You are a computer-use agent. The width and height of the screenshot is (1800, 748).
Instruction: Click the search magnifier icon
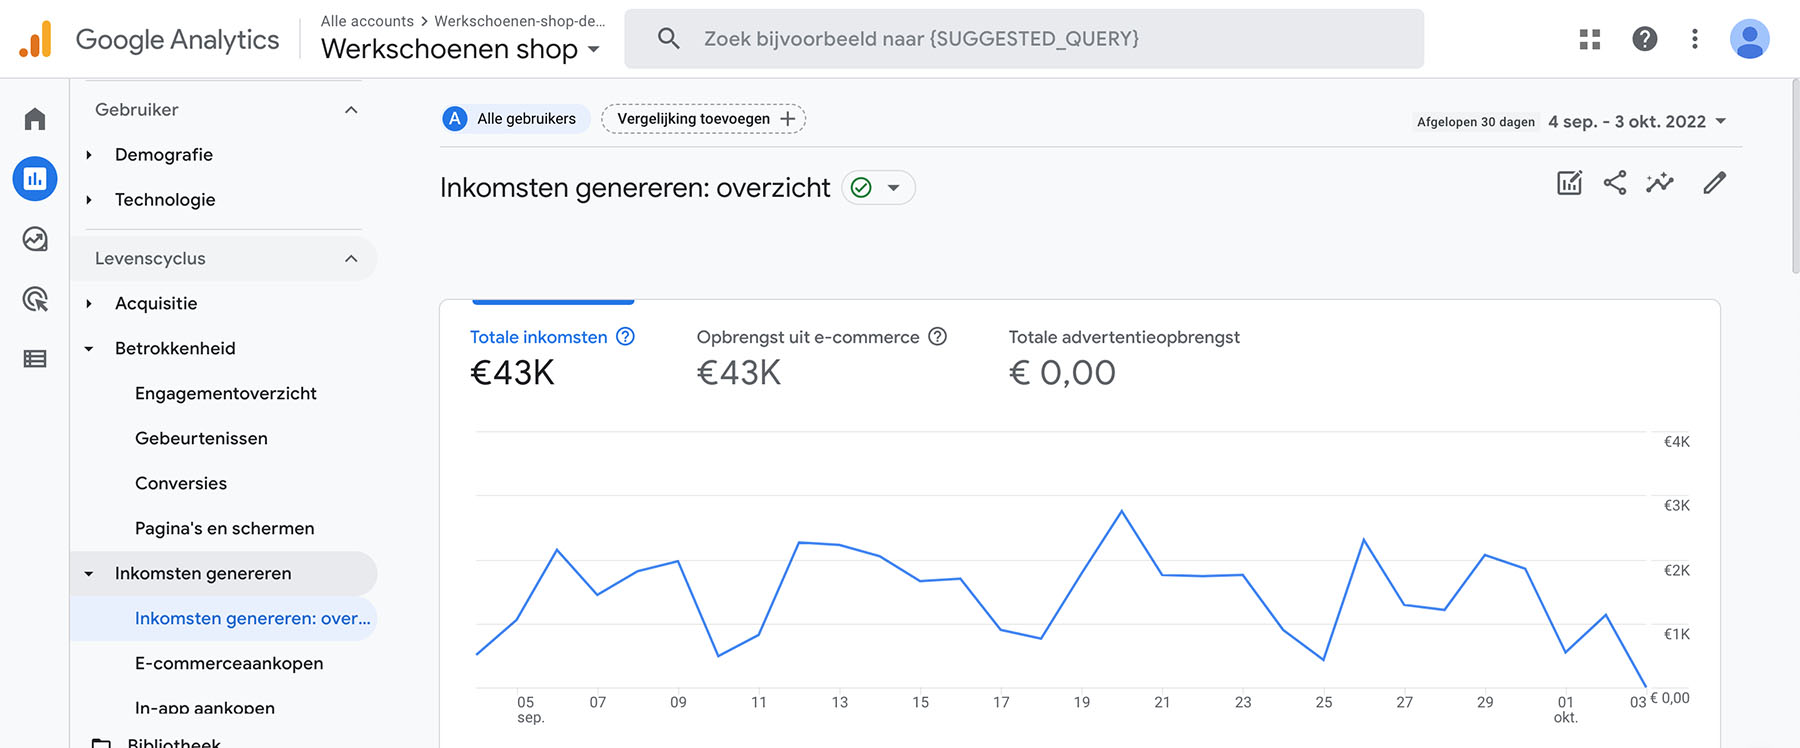tap(669, 39)
